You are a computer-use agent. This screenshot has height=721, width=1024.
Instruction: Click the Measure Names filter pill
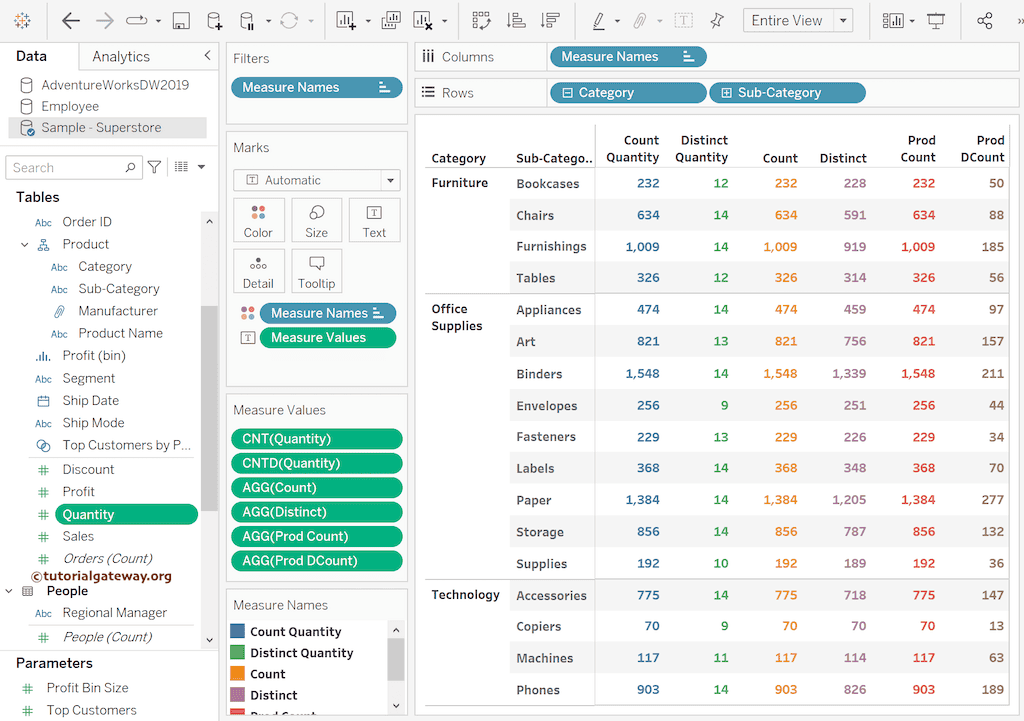pyautogui.click(x=316, y=87)
